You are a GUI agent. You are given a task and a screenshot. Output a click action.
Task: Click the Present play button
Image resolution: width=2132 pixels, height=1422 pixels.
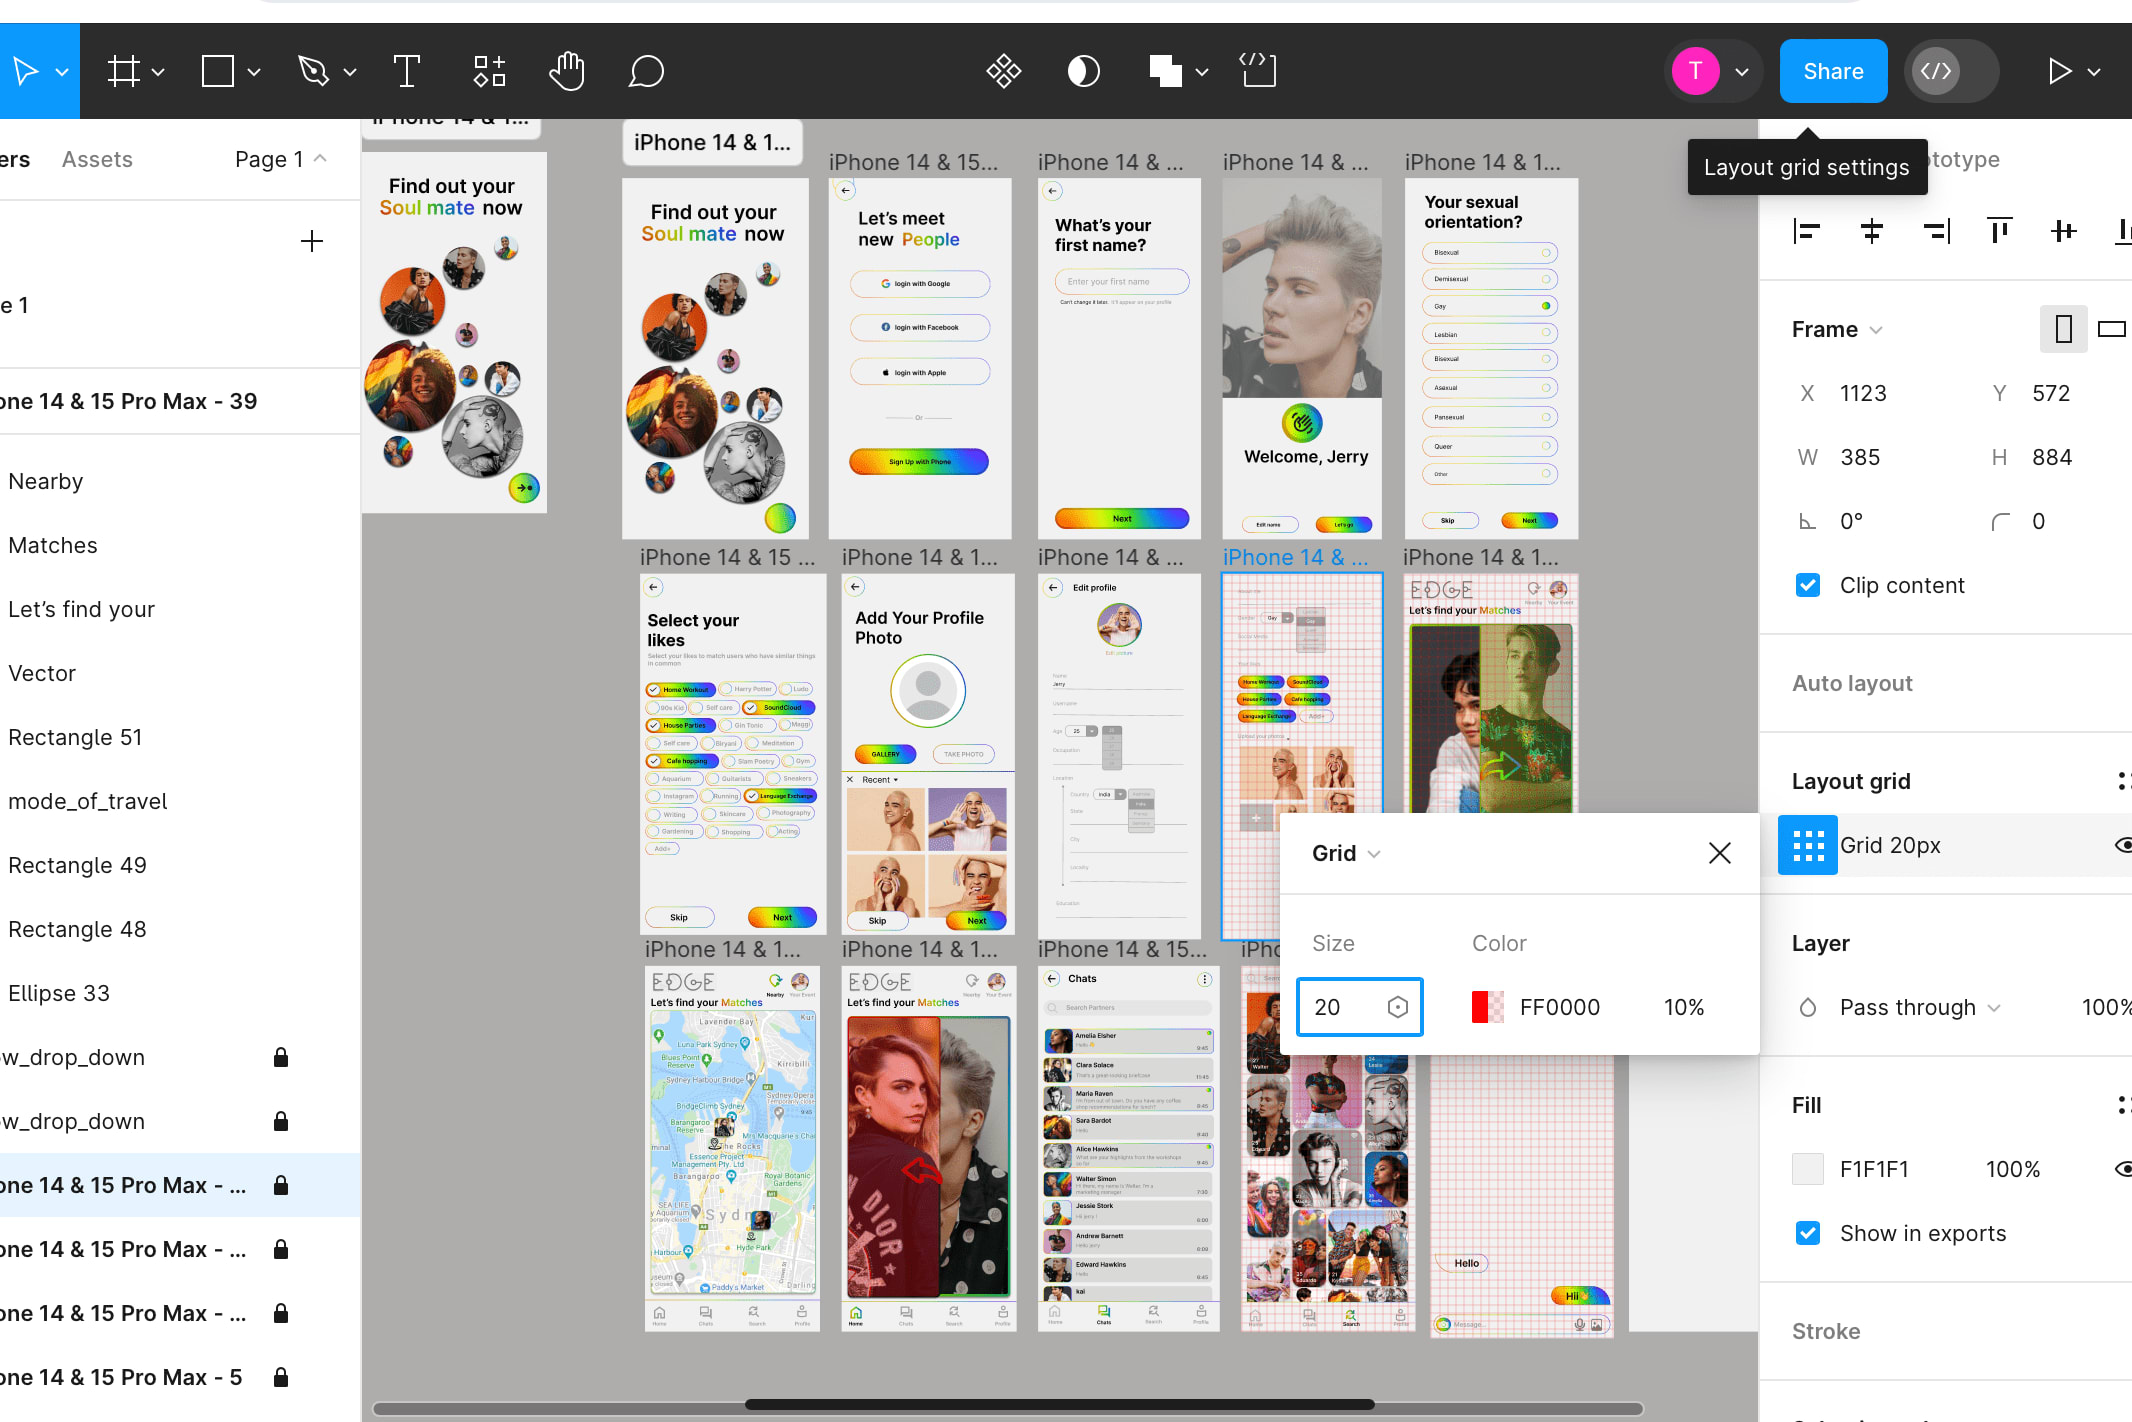pyautogui.click(x=2059, y=71)
